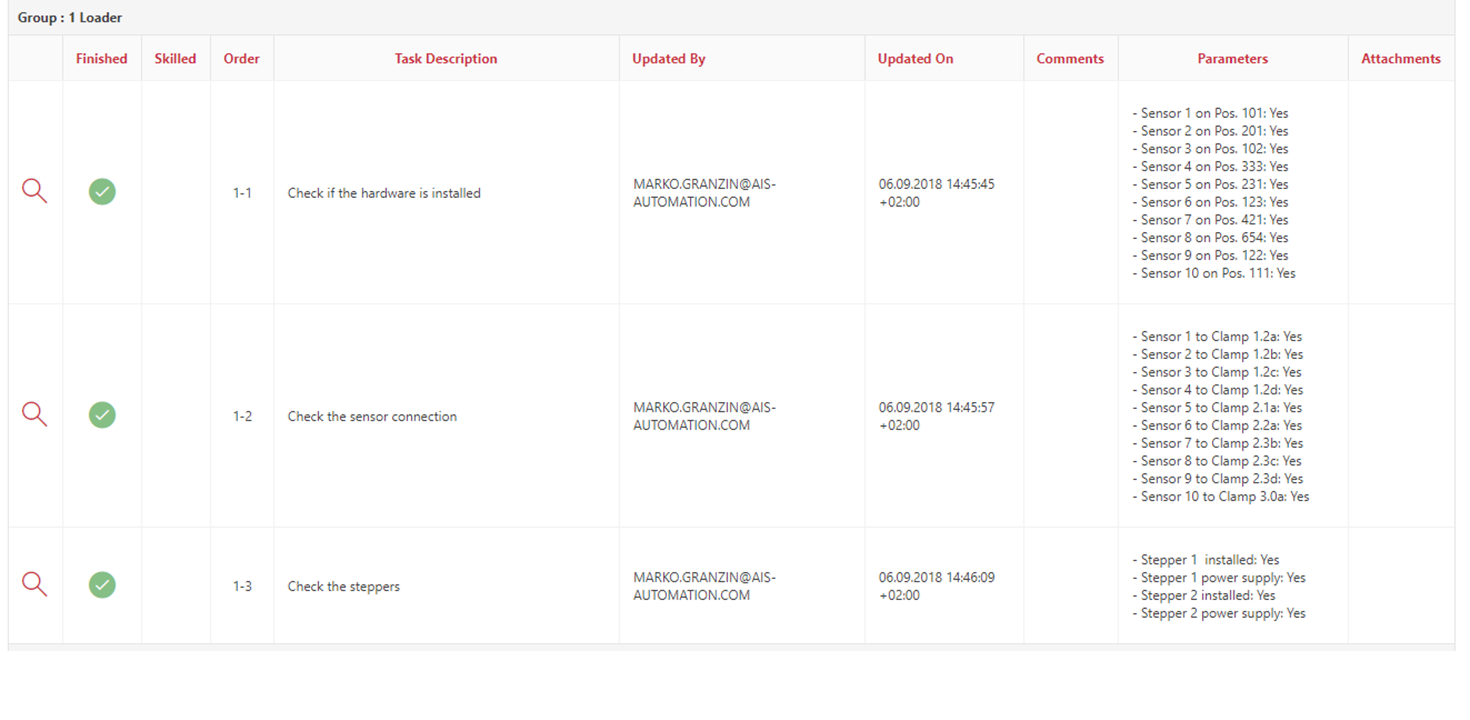Sort by Finished column header
Screen dimensions: 1470x720
click(102, 59)
